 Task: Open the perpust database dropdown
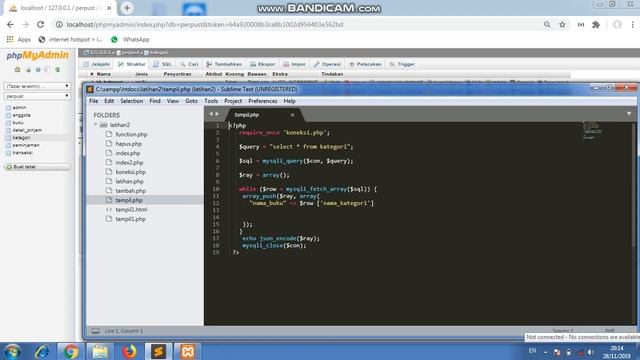click(x=37, y=96)
